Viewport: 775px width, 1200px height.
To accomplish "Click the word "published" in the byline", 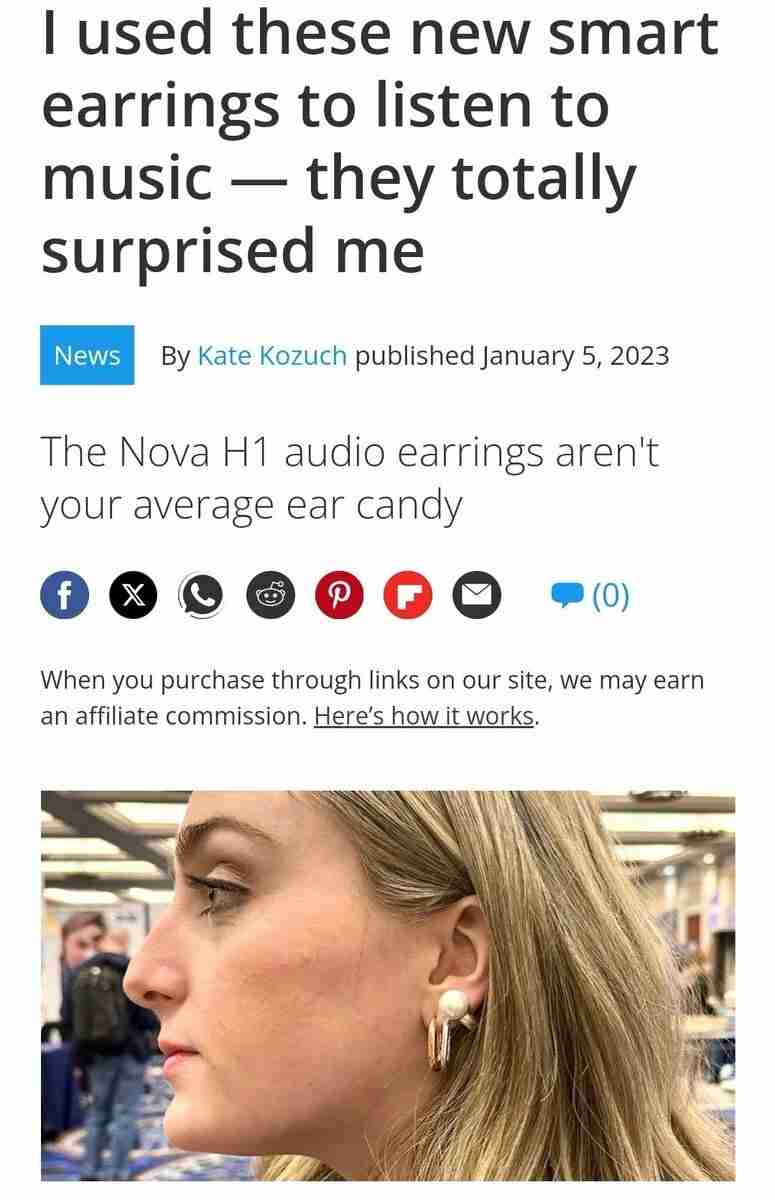I will pyautogui.click(x=414, y=355).
